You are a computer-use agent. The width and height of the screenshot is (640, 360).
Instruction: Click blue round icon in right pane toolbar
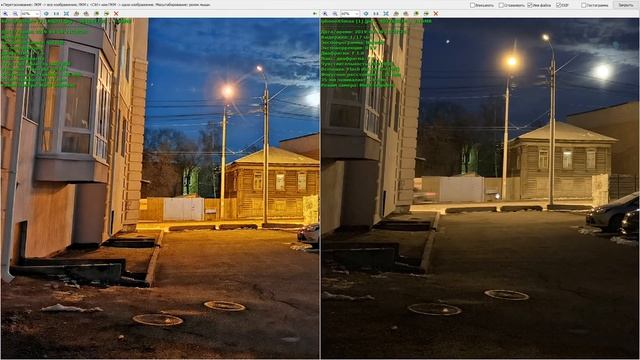[366, 13]
